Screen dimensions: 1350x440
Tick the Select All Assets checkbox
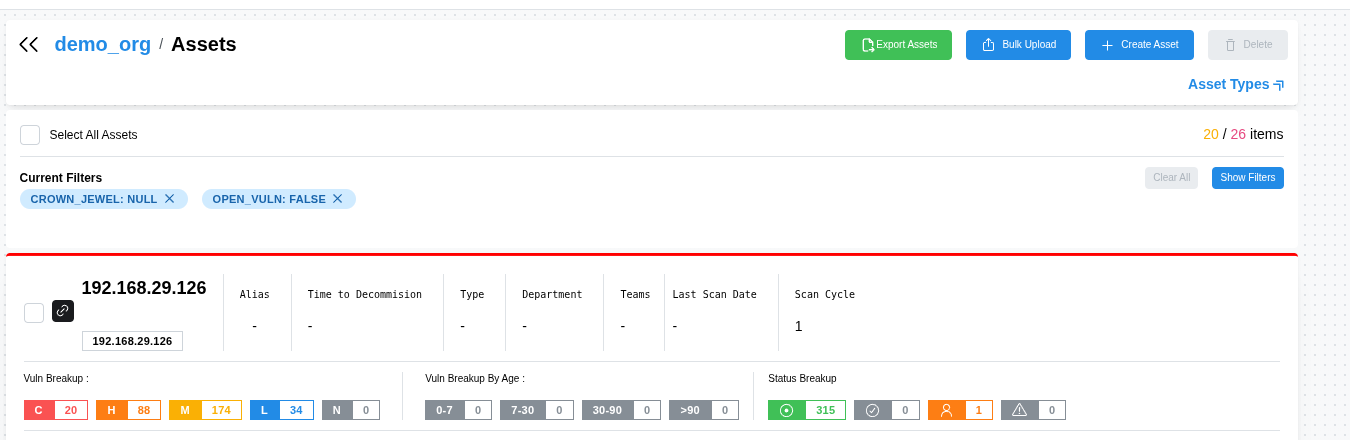coord(30,135)
